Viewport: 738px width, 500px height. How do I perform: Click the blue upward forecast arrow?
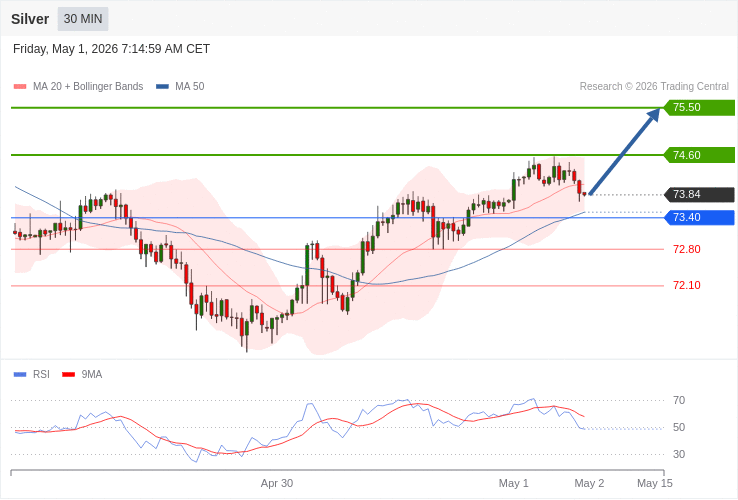pyautogui.click(x=624, y=151)
